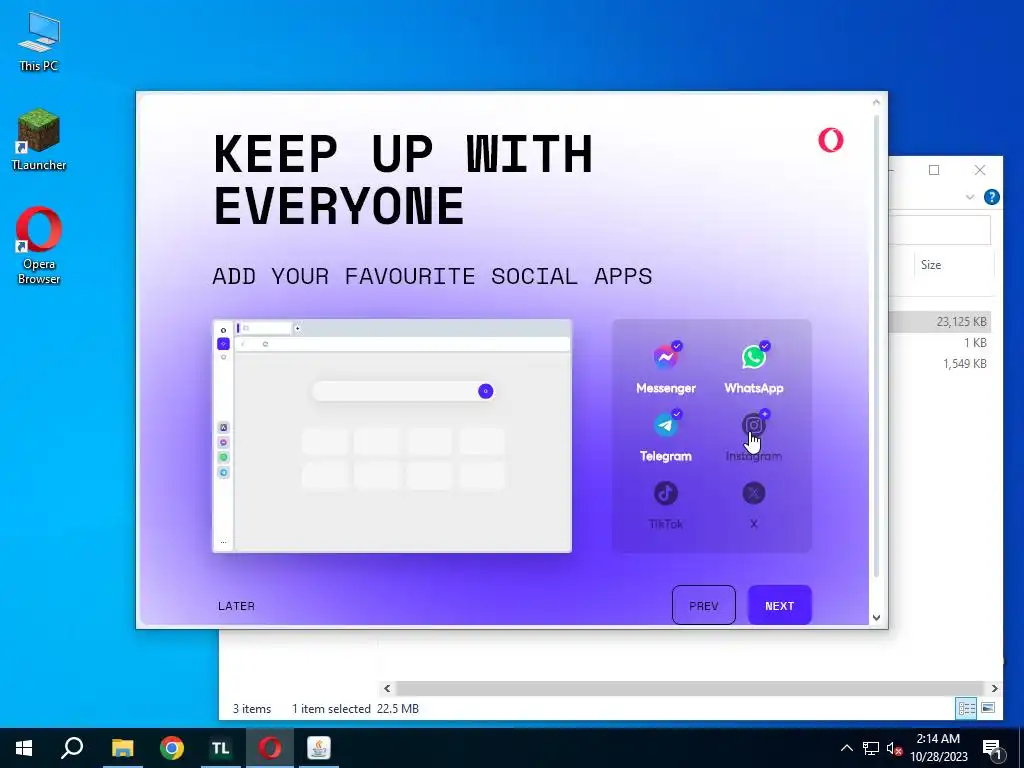This screenshot has height=768, width=1024.
Task: Select the TLauncher desktop shortcut
Action: tap(39, 140)
